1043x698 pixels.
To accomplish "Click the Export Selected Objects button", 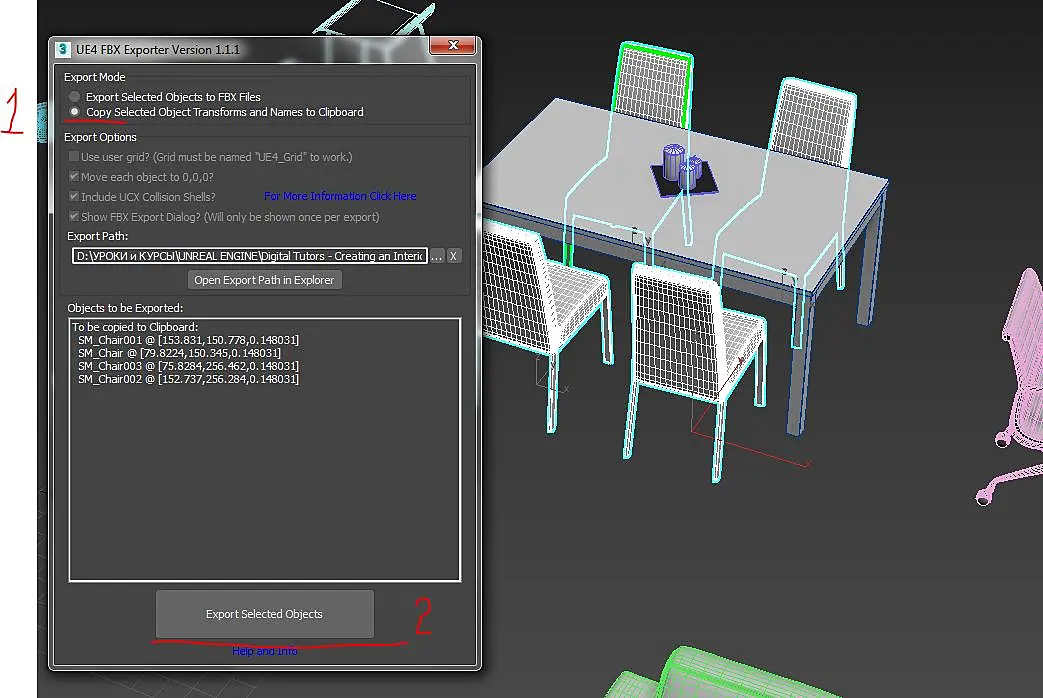I will (x=264, y=613).
